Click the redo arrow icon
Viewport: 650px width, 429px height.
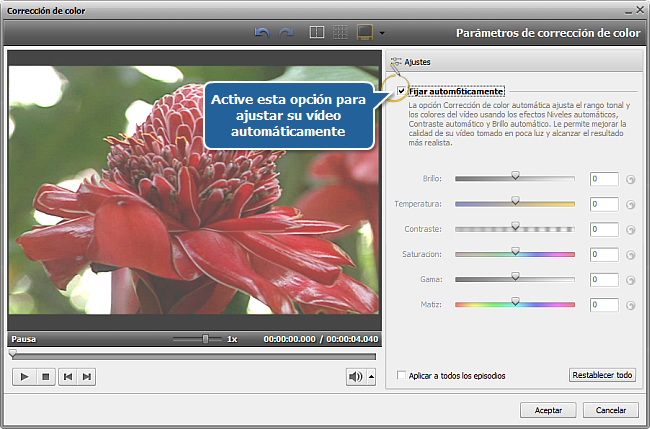coord(286,33)
